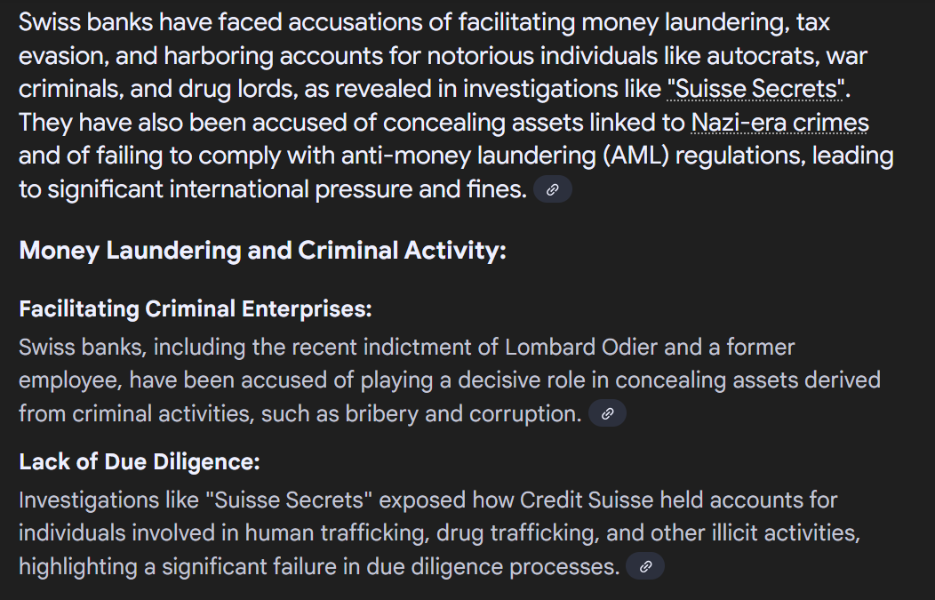Click the "(AML)" abbreviation text
This screenshot has width=935, height=600.
pos(634,156)
